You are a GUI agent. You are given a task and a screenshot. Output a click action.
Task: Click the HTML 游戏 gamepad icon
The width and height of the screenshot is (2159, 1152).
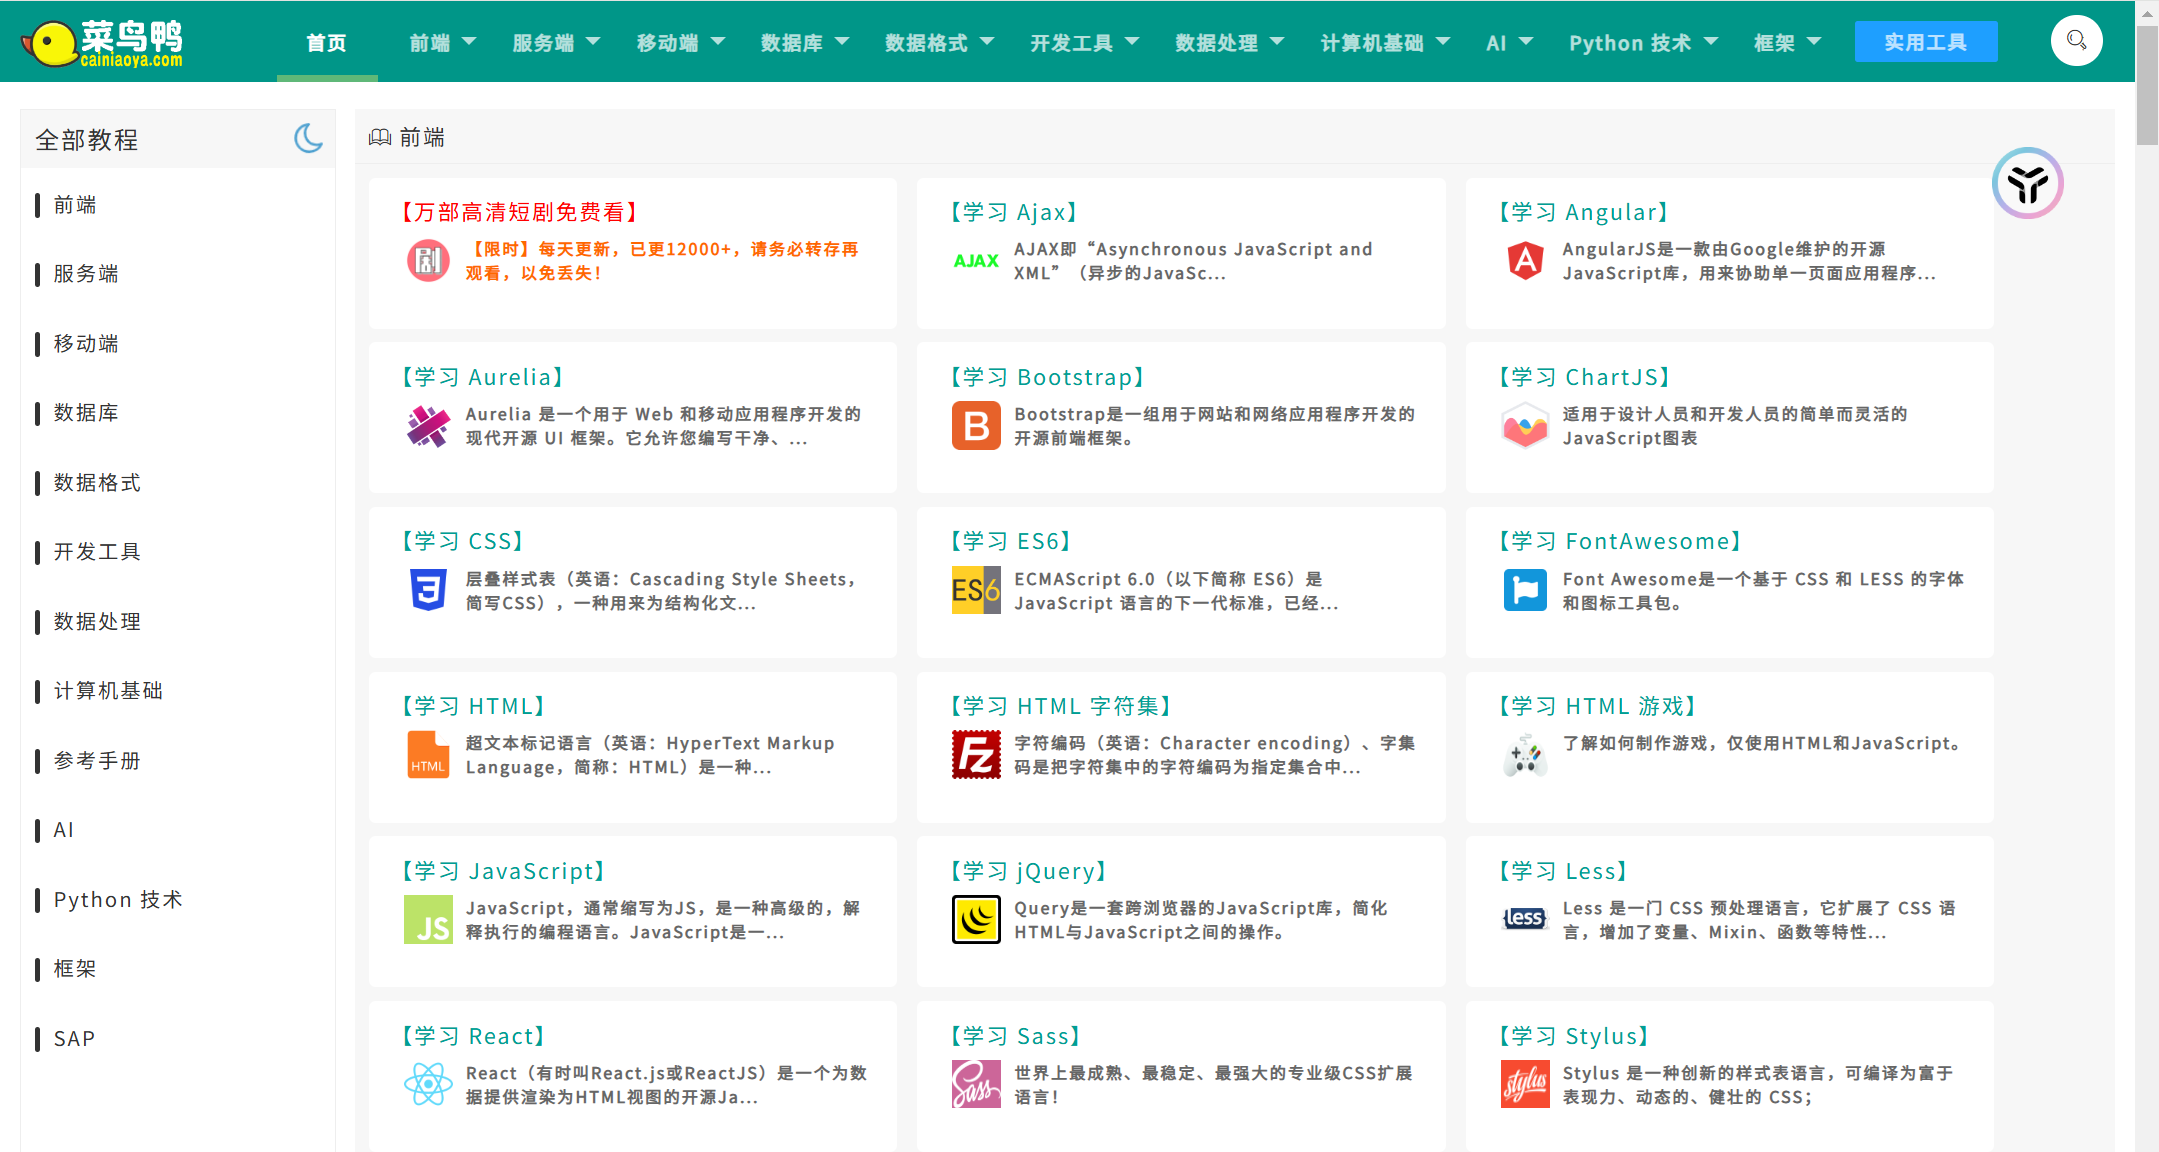coord(1525,755)
